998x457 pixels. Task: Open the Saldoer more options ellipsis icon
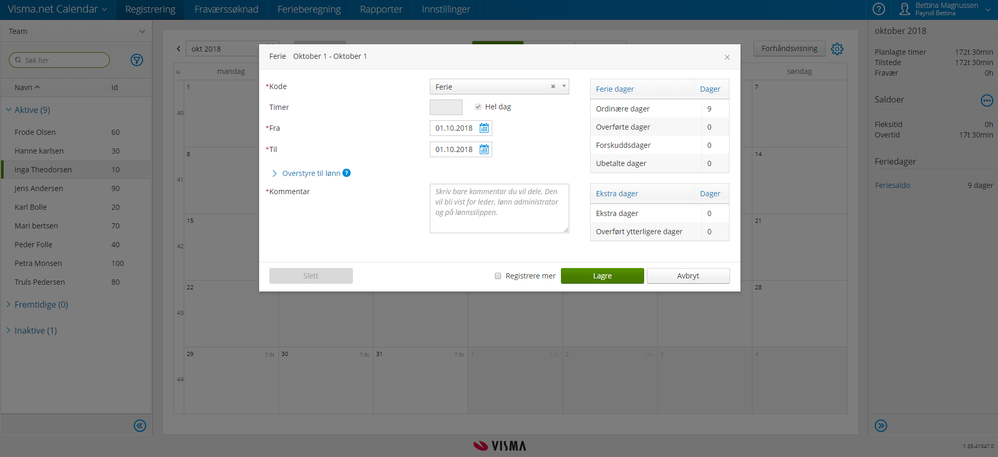click(x=987, y=100)
